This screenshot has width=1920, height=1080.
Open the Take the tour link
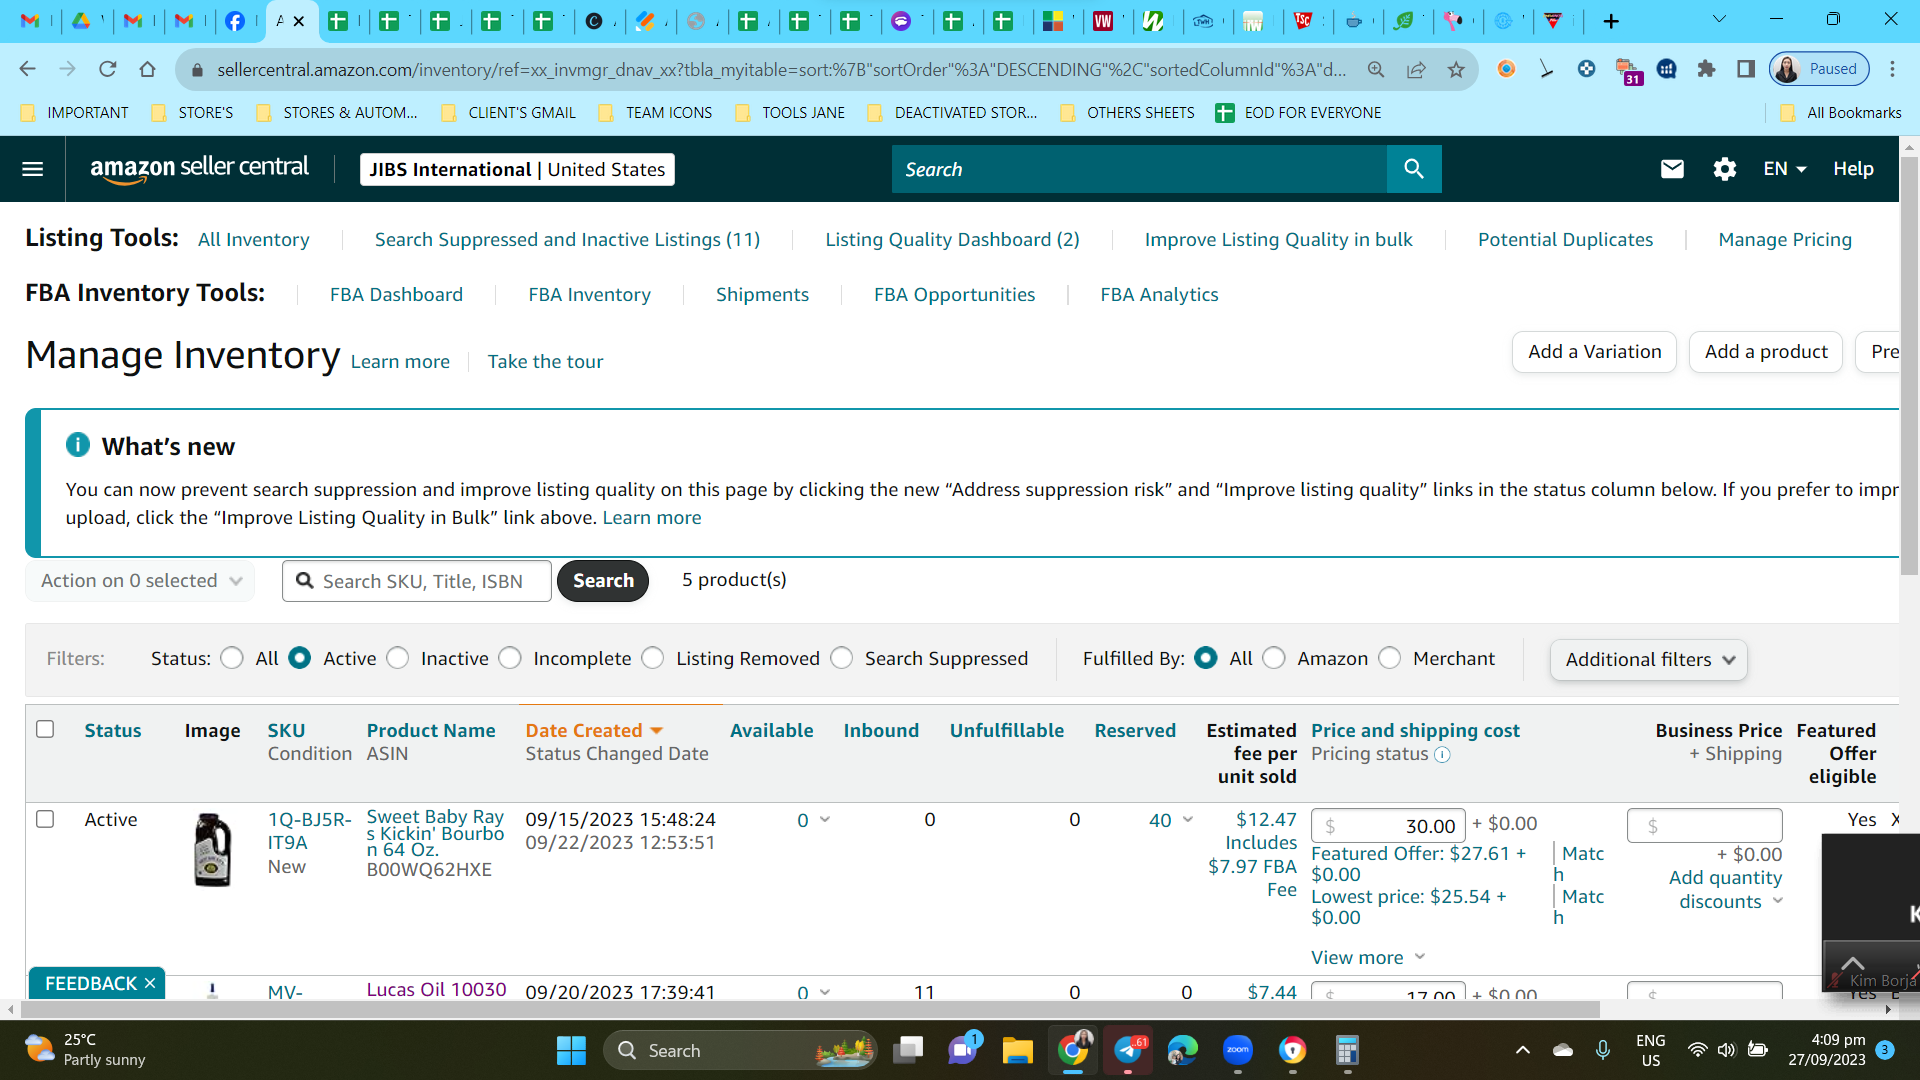pyautogui.click(x=545, y=362)
